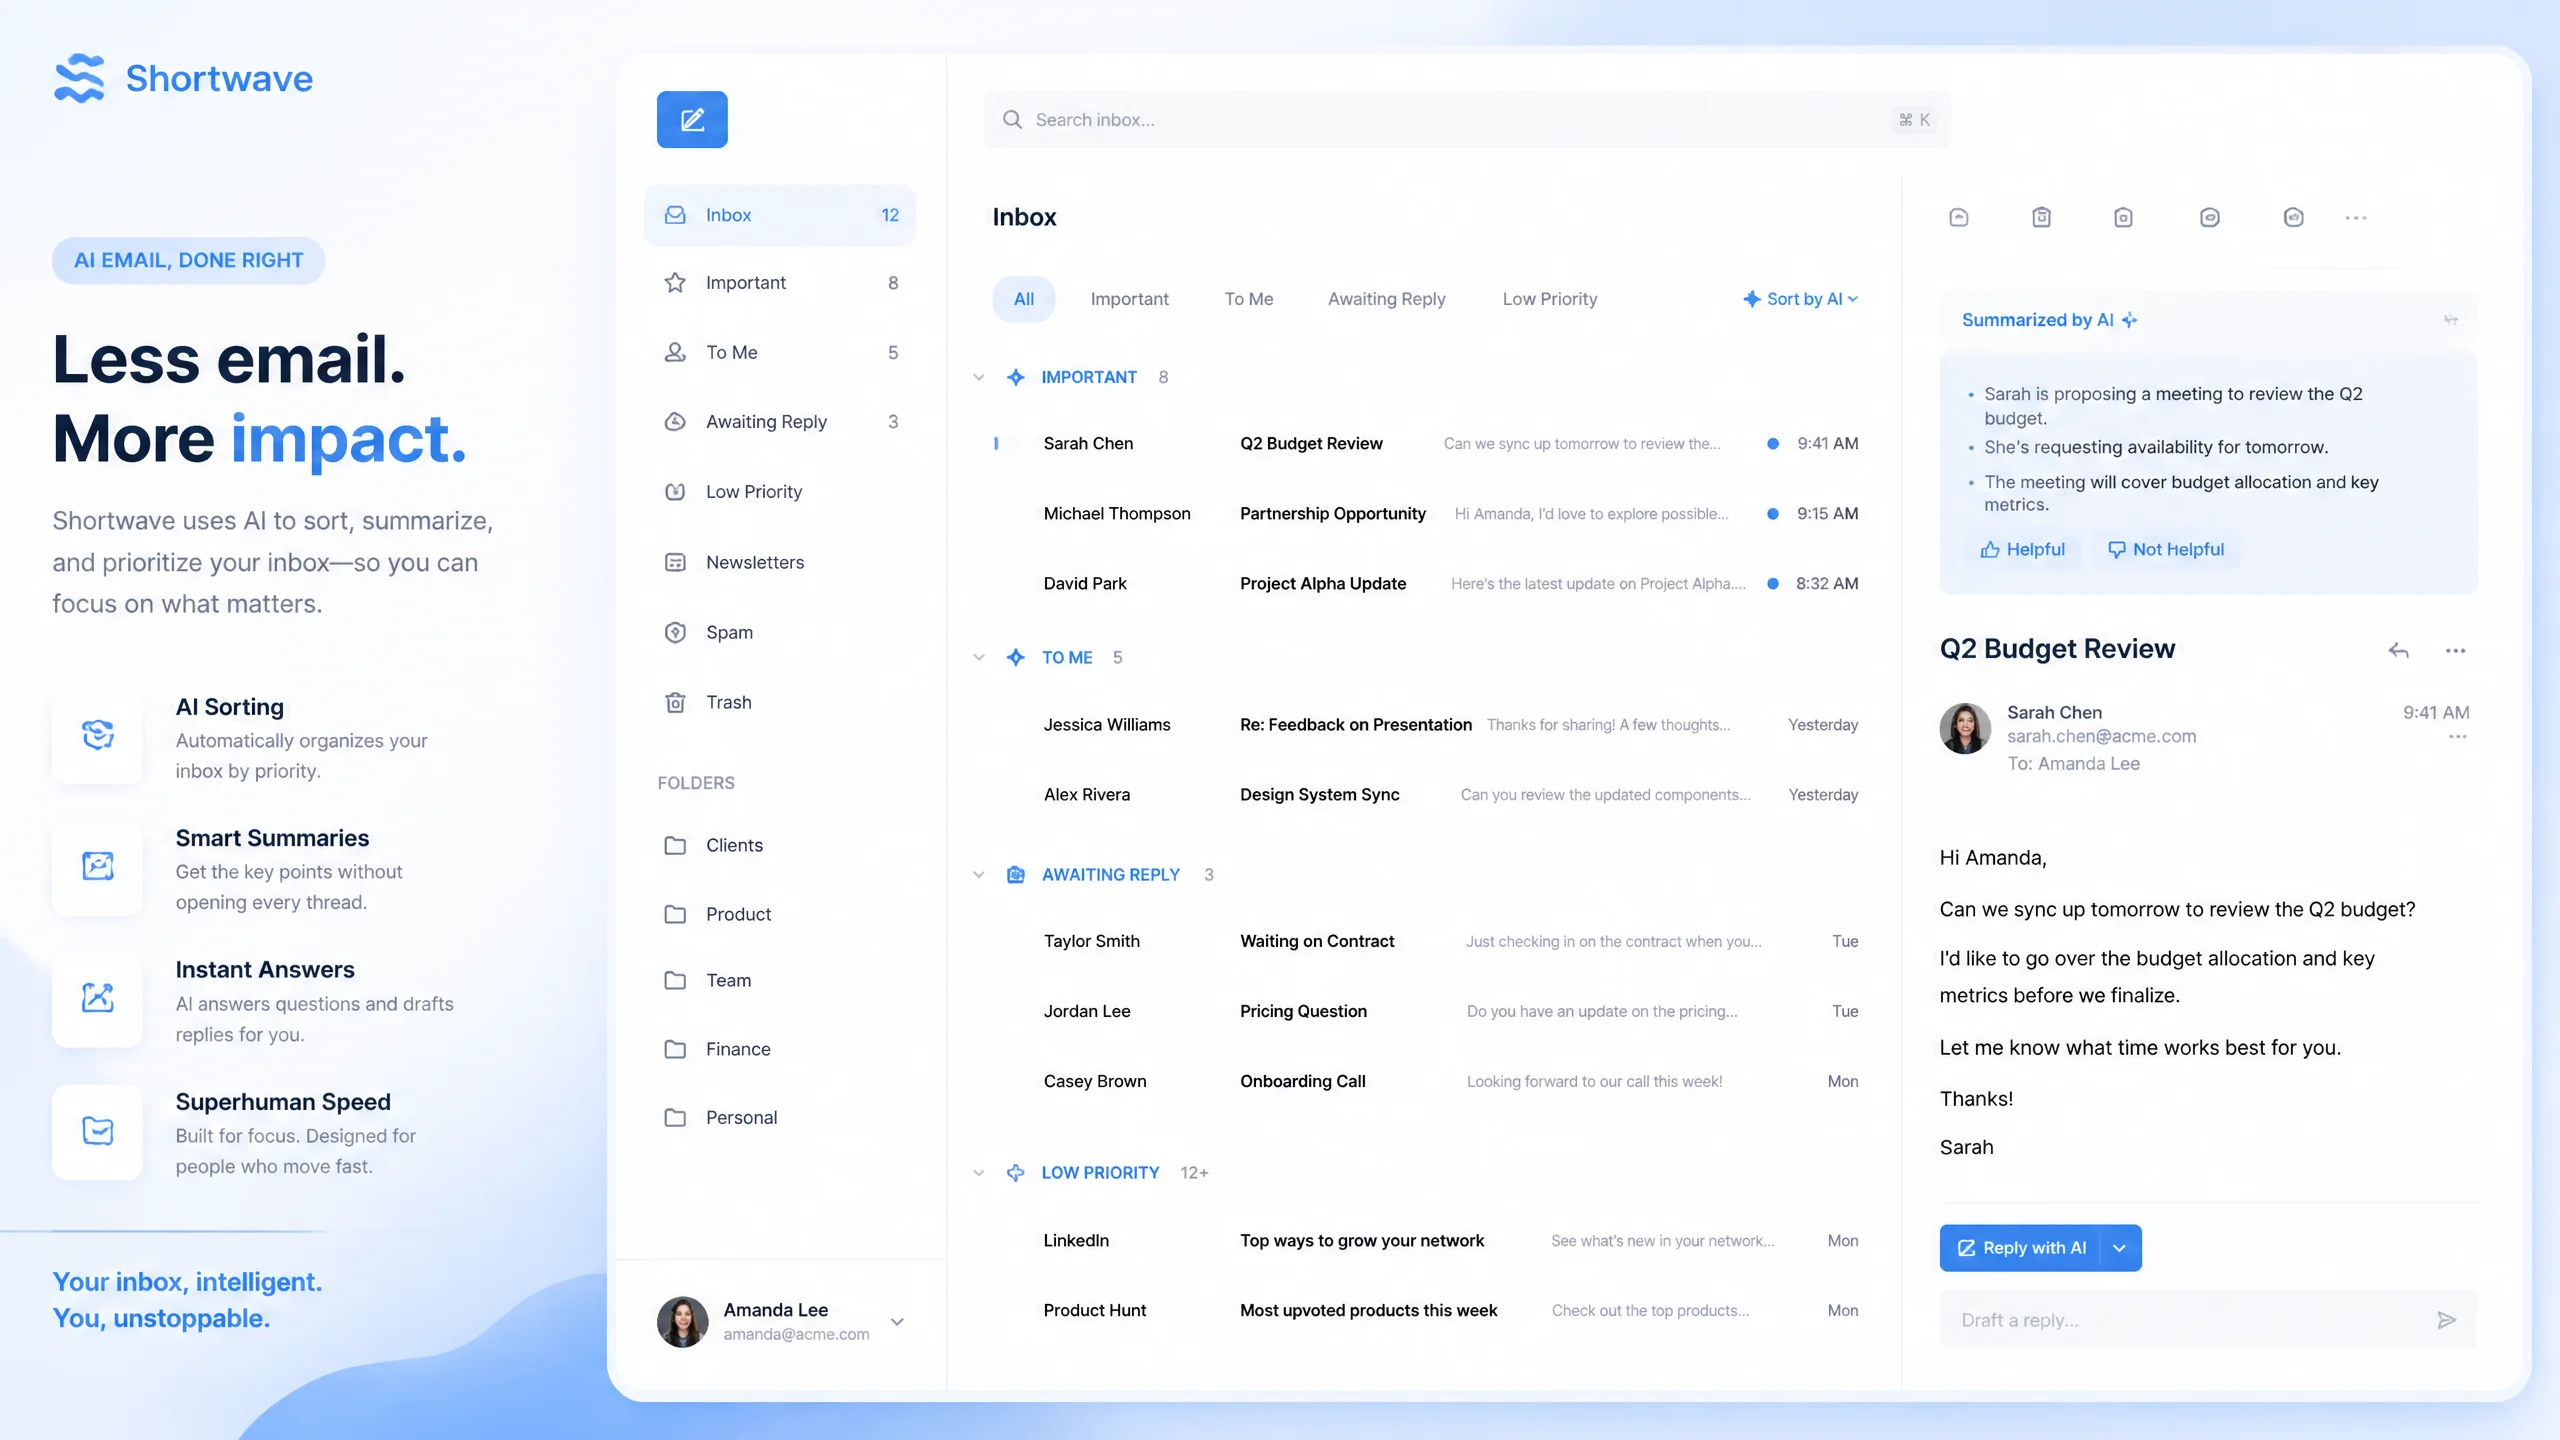Open the Sort by AI dropdown

[1800, 299]
